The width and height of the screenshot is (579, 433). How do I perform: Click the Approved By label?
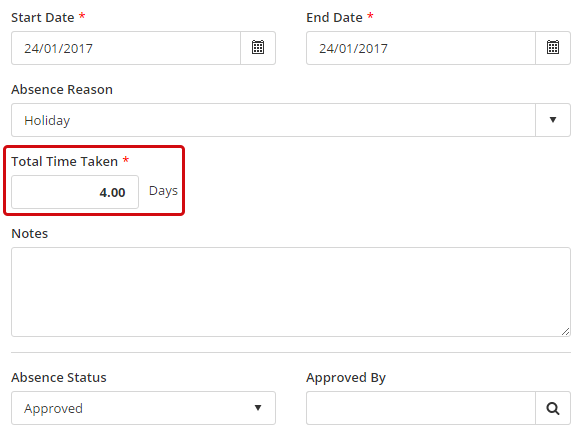(x=346, y=378)
